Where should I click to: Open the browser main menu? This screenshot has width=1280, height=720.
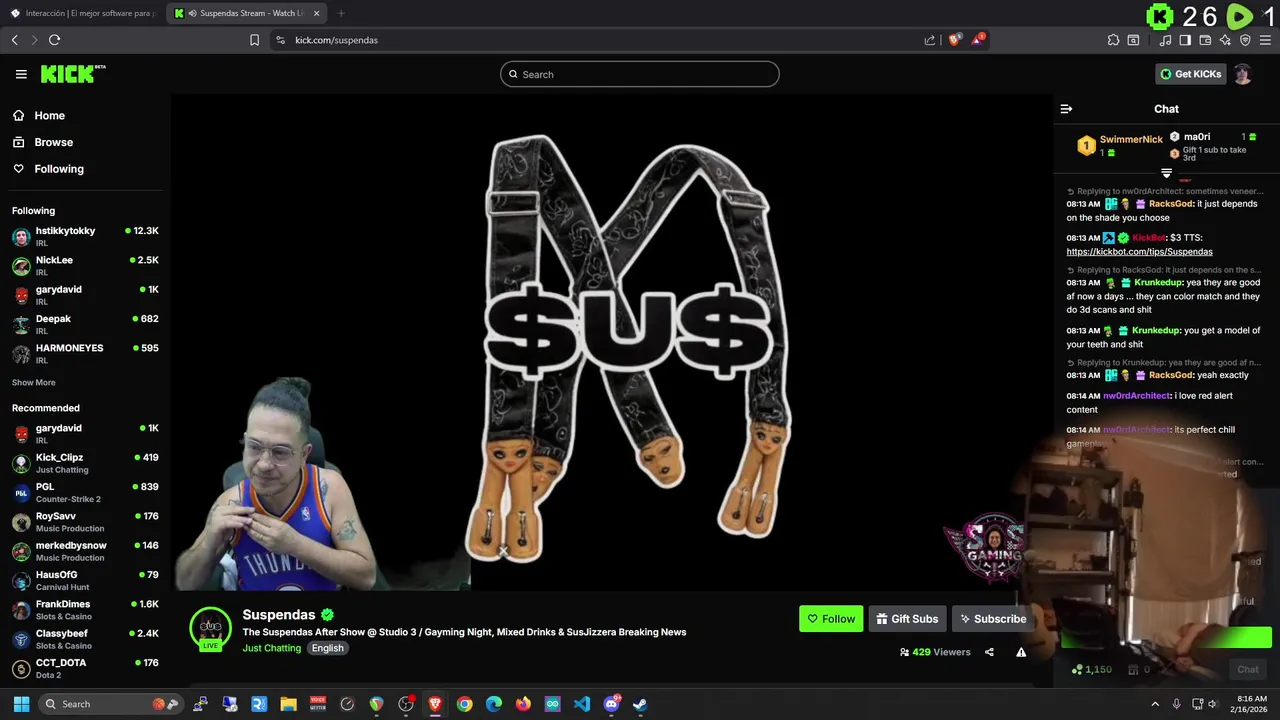[1265, 40]
